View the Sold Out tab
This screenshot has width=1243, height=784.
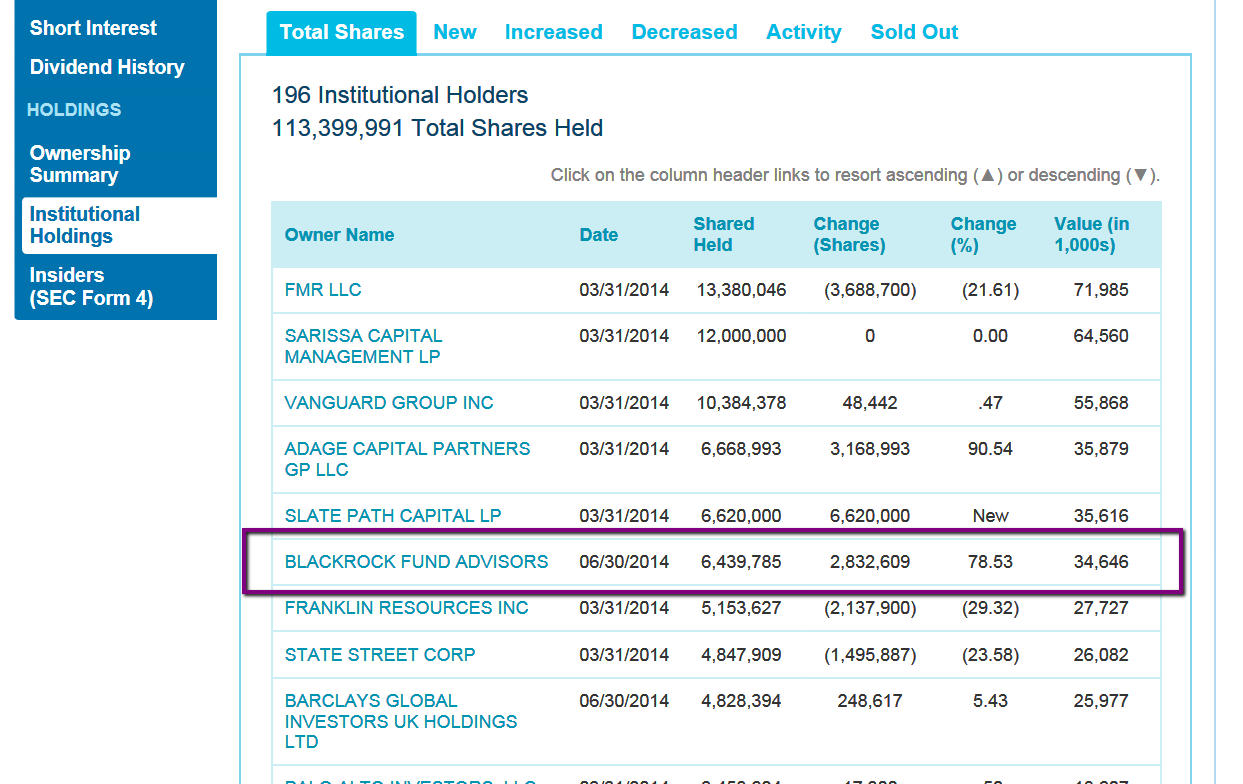pyautogui.click(x=913, y=32)
